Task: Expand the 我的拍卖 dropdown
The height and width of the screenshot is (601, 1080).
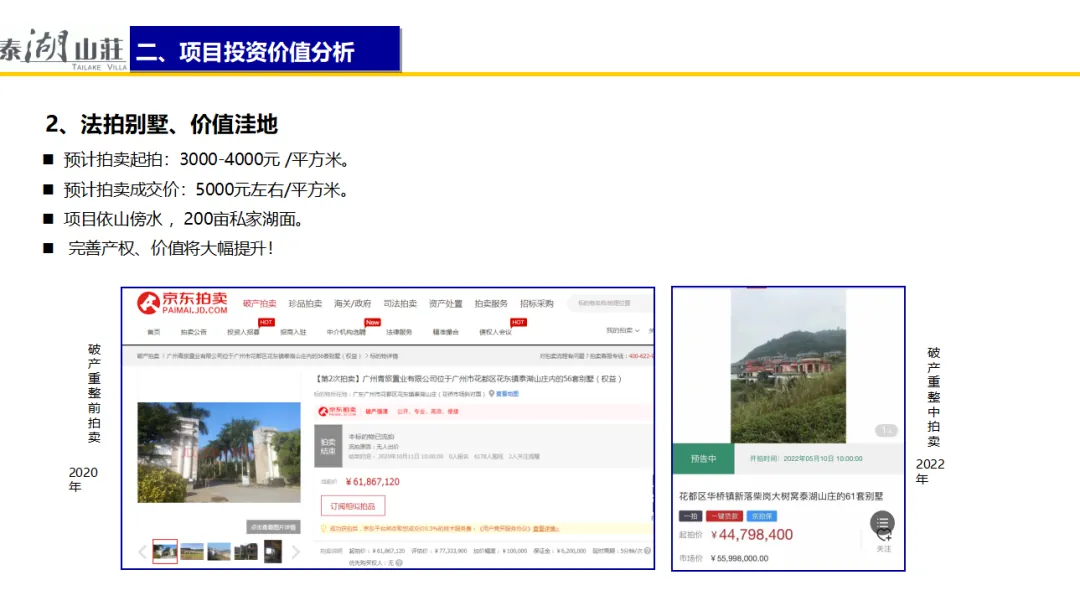Action: 623,330
